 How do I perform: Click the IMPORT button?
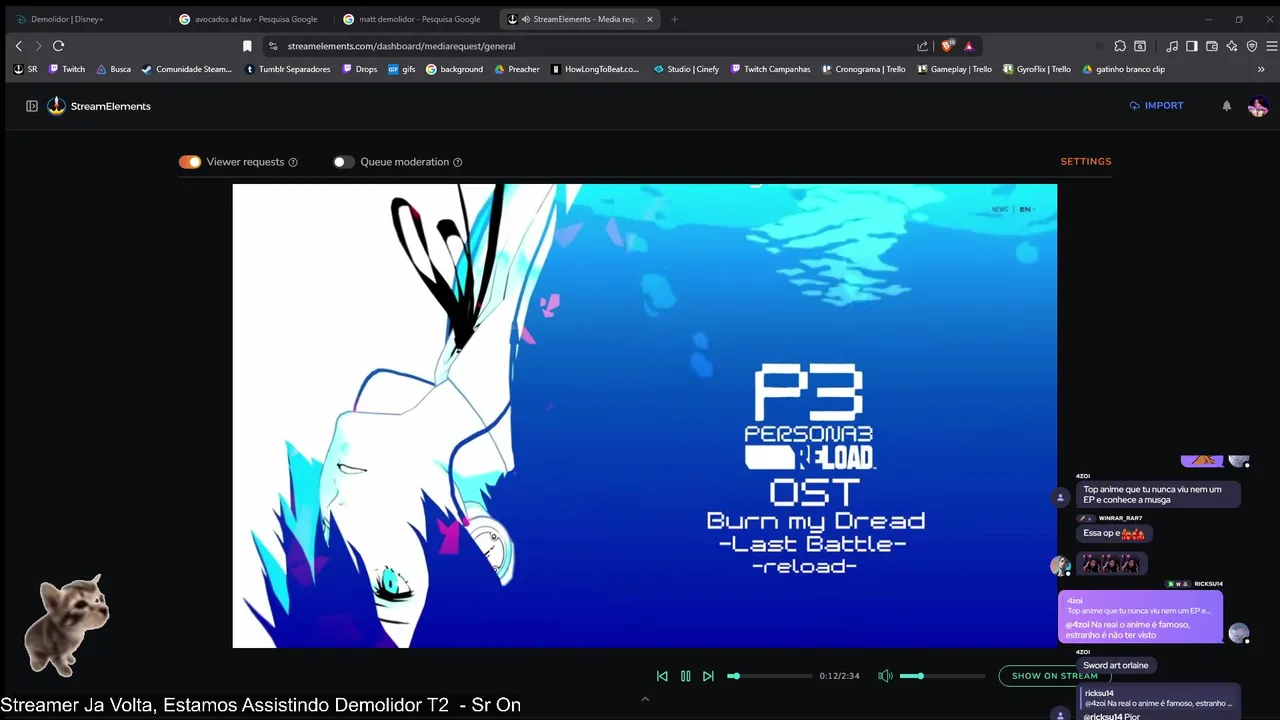(x=1156, y=105)
